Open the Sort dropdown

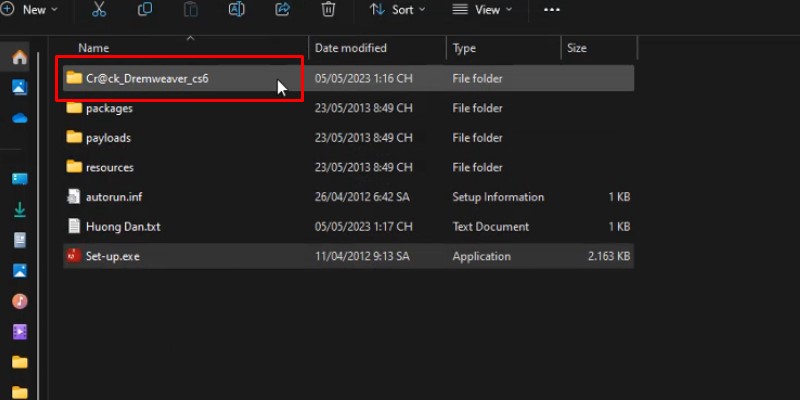[397, 9]
